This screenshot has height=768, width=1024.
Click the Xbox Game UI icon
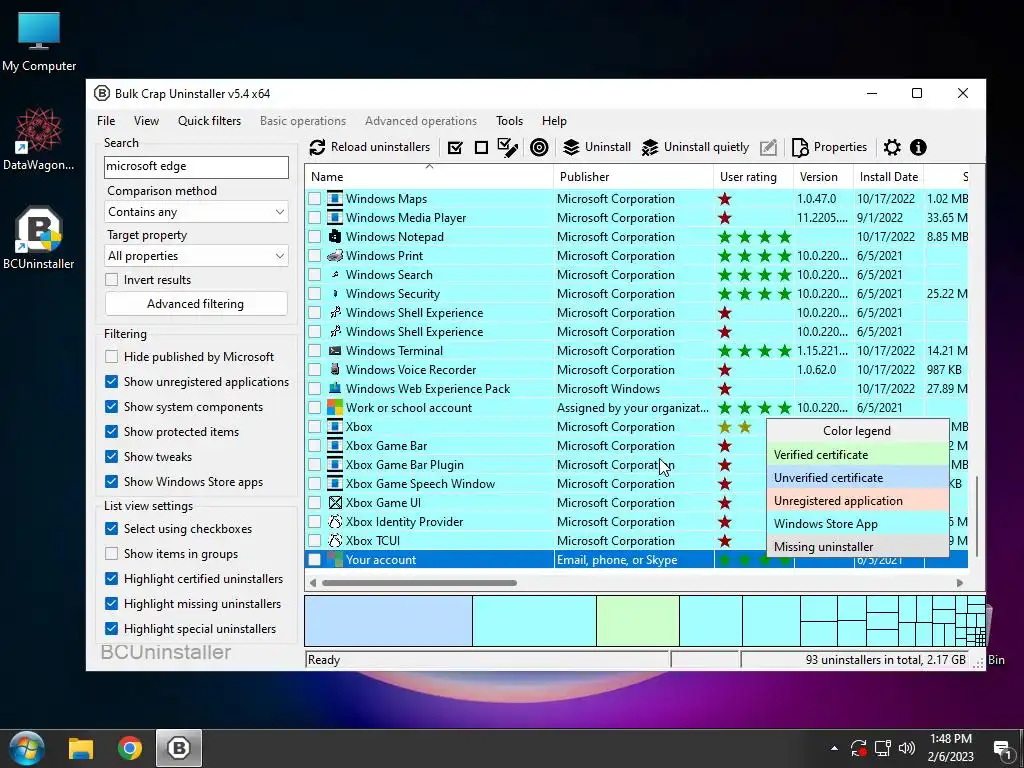[335, 503]
